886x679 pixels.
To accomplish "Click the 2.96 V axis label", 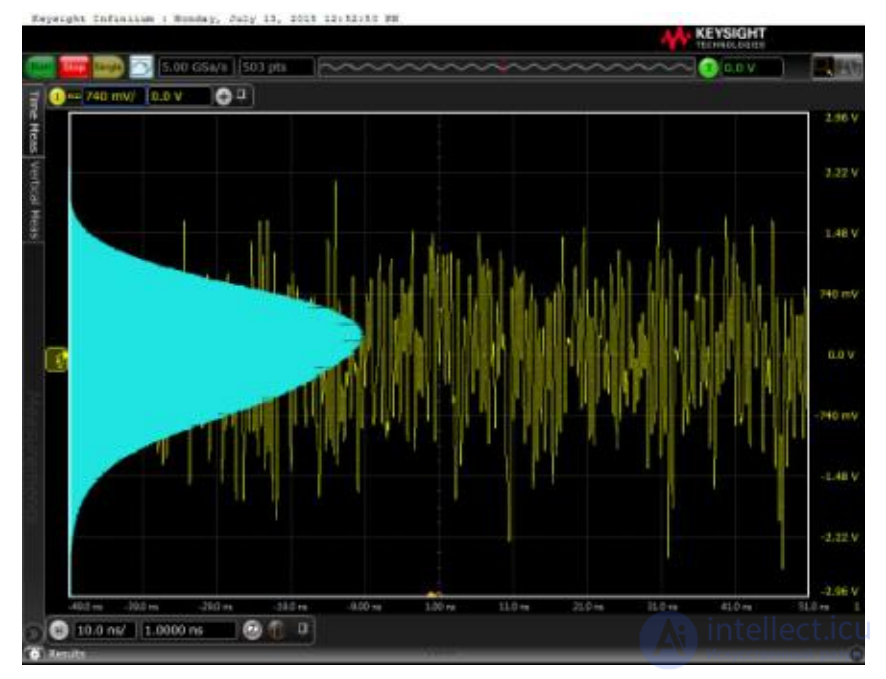I will point(841,118).
